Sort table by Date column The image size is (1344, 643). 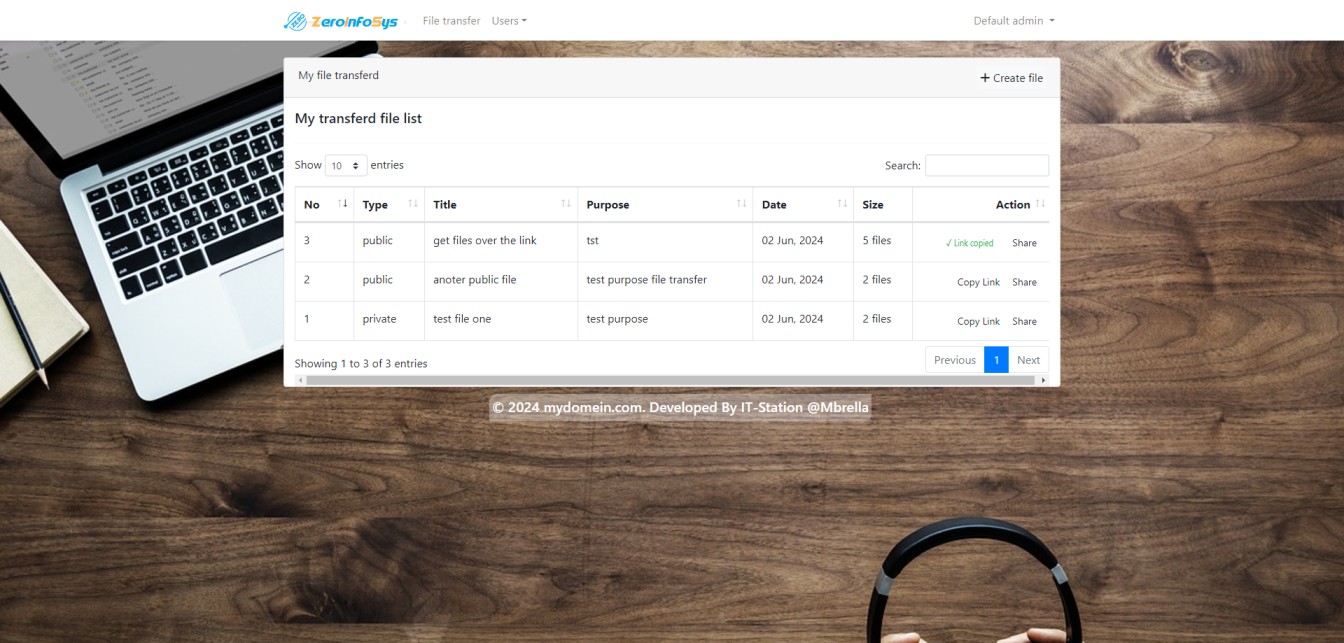[x=802, y=204]
